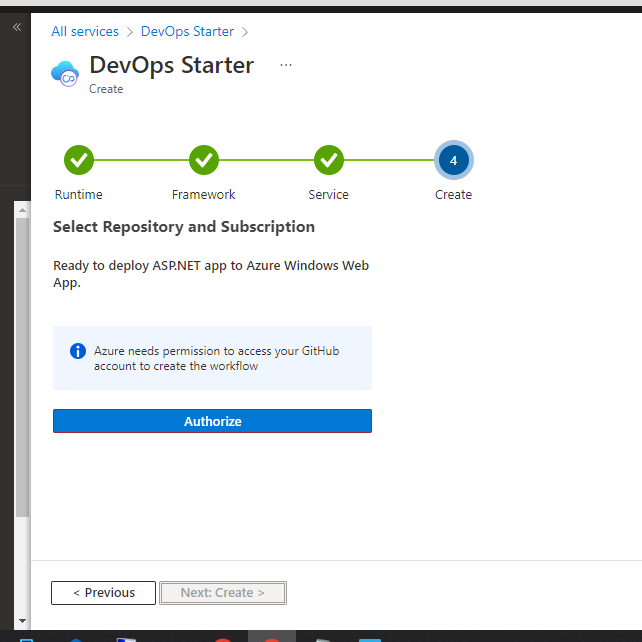This screenshot has width=642, height=642.
Task: Click the Service step checkmark icon
Action: 329,159
